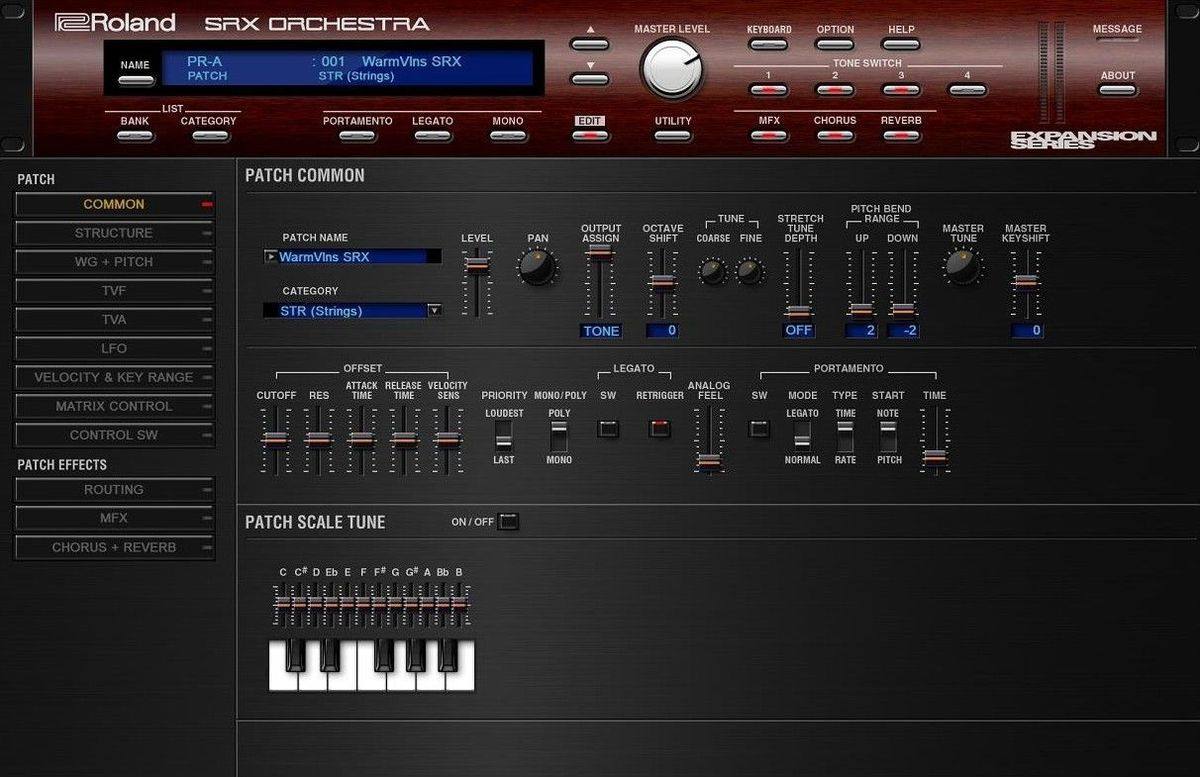Click the patch-select up arrow near the display

[589, 43]
